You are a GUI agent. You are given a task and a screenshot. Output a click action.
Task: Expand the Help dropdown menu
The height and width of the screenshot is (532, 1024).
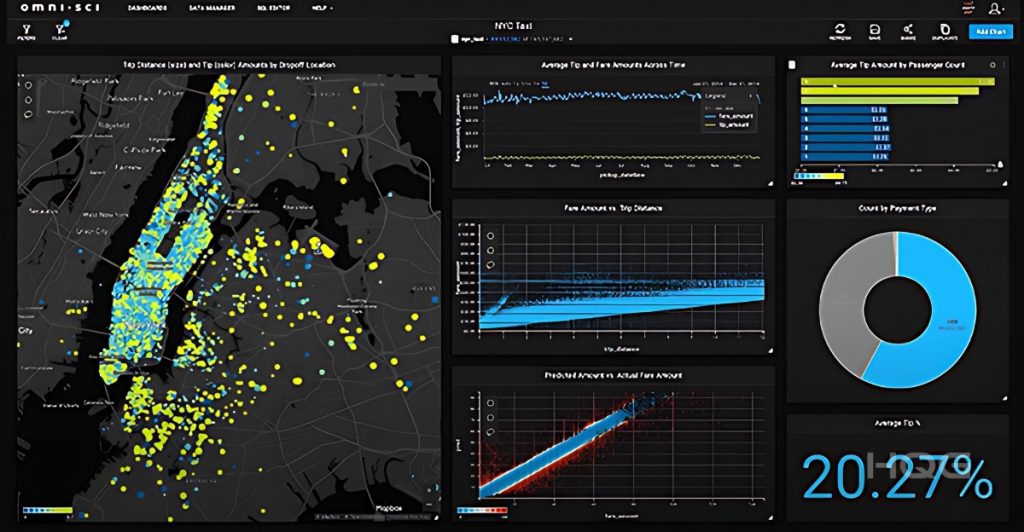[x=324, y=8]
